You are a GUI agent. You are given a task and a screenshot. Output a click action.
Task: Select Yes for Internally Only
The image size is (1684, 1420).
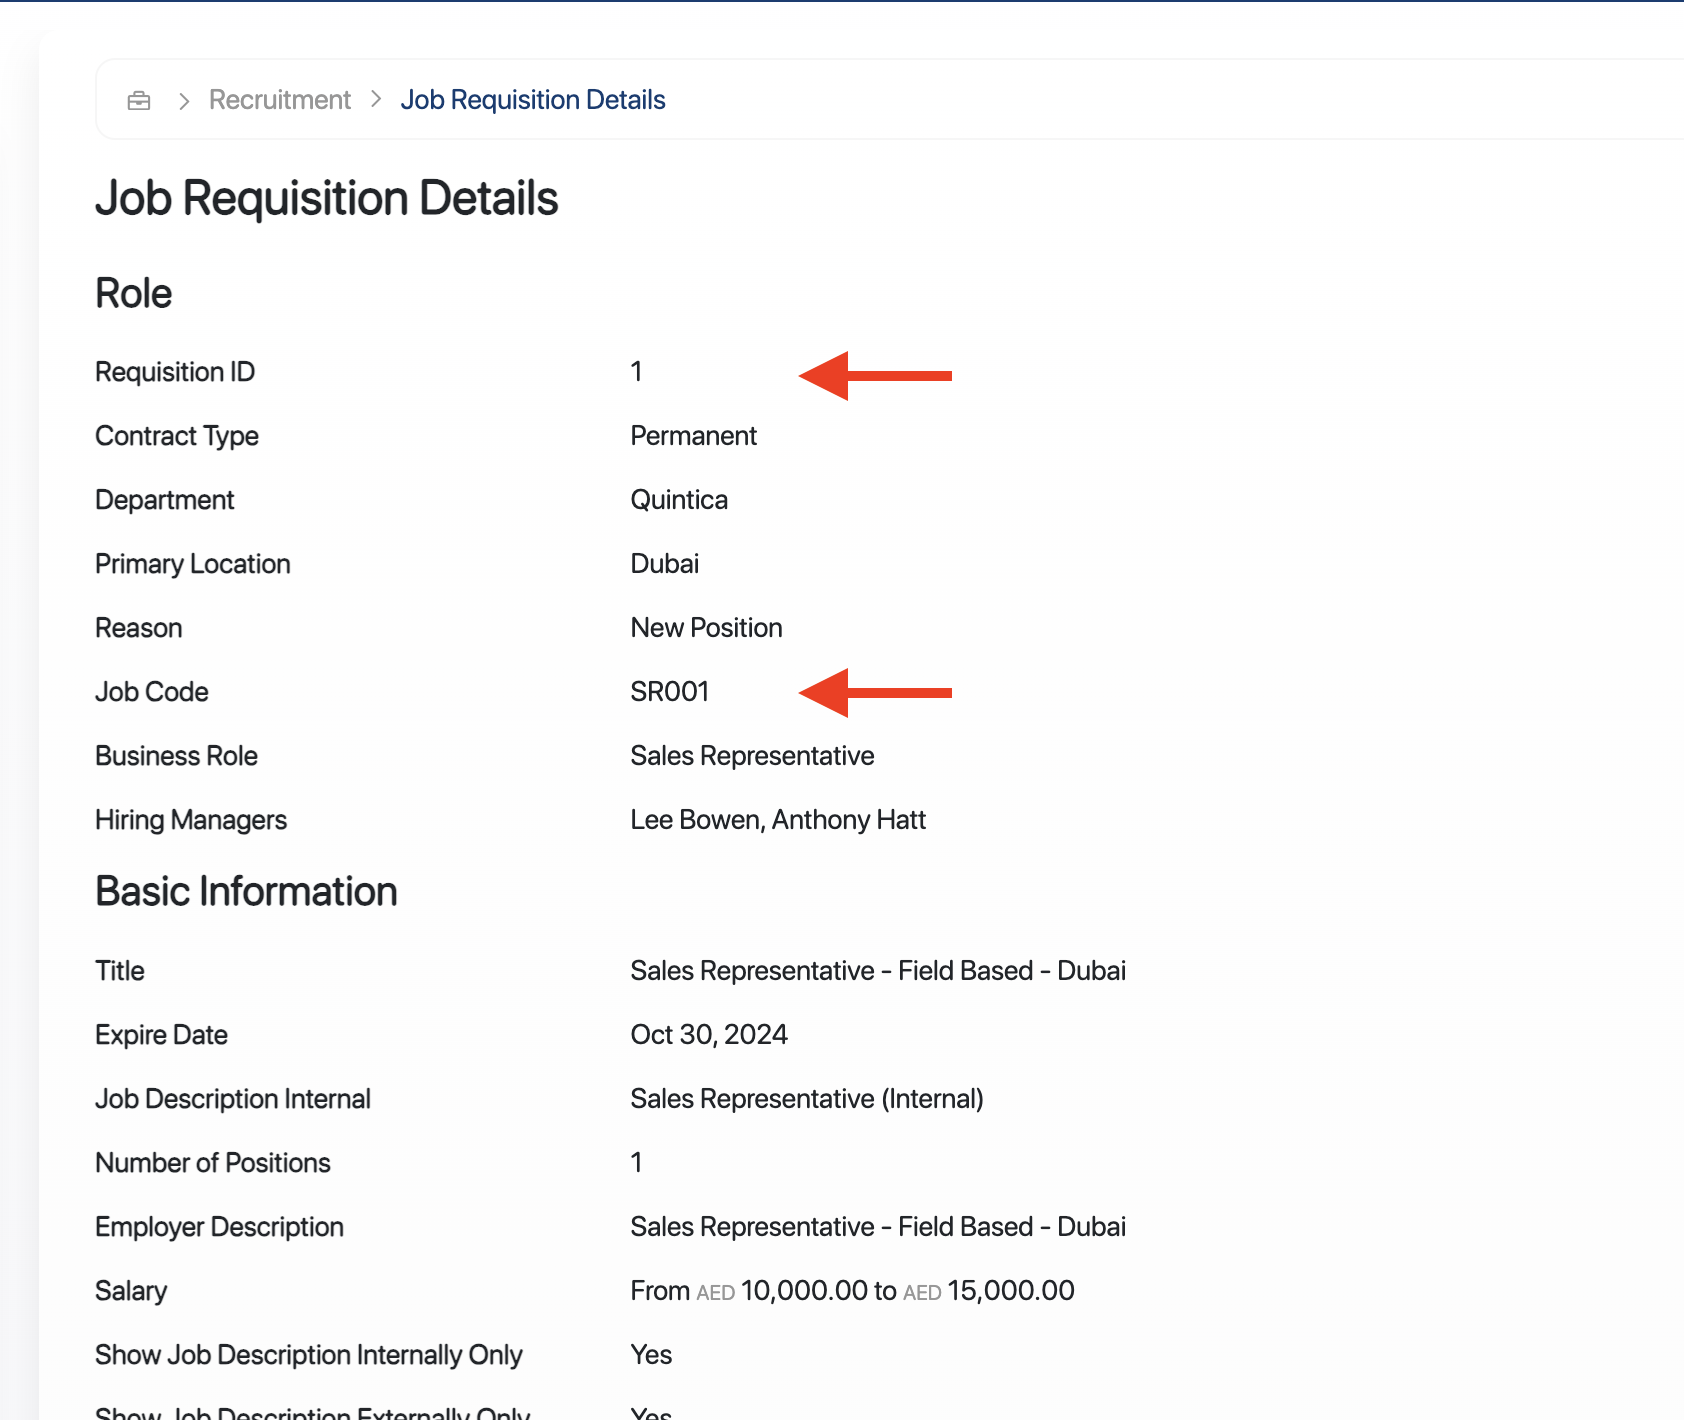pyautogui.click(x=651, y=1355)
